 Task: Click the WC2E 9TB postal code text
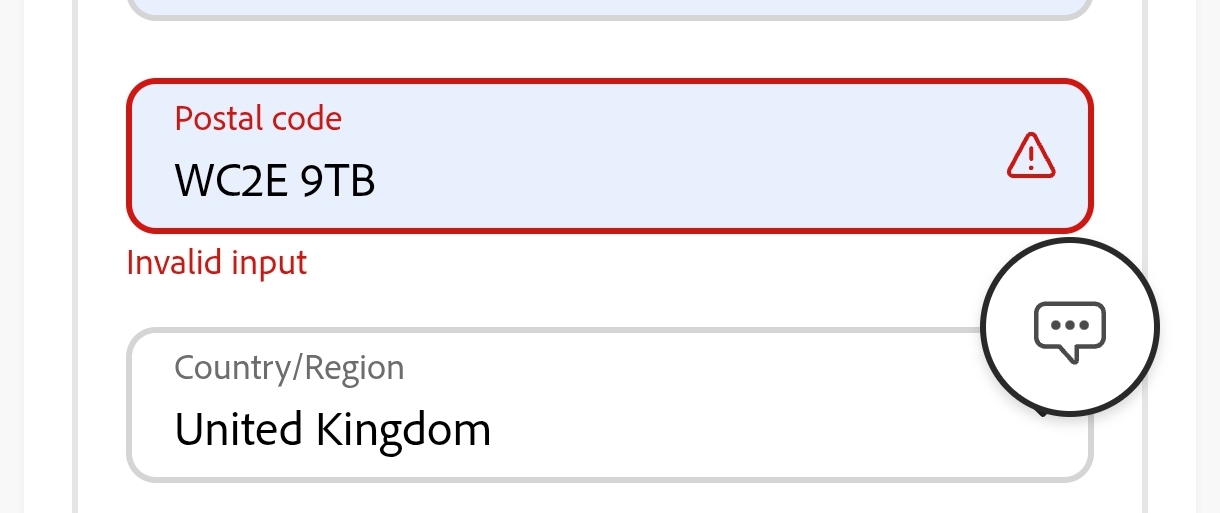[275, 181]
